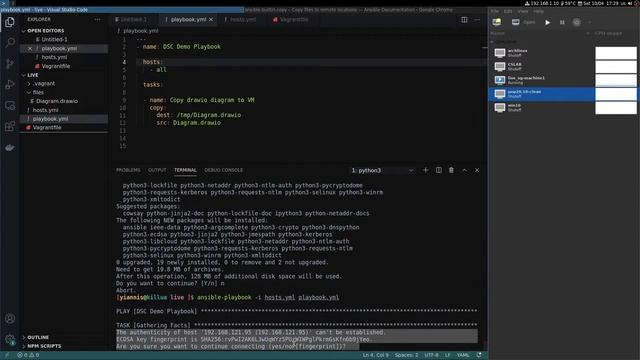Click Run play button in virt-manager toolbar
The image size is (640, 360).
point(547,22)
